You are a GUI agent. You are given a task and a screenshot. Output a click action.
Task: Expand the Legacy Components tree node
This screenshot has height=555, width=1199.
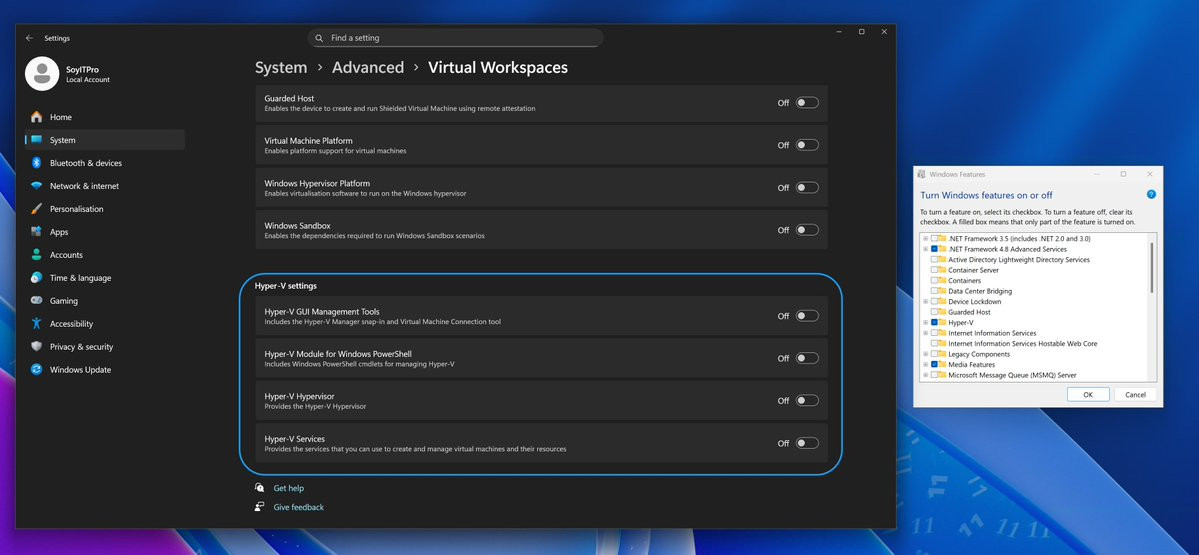point(925,354)
